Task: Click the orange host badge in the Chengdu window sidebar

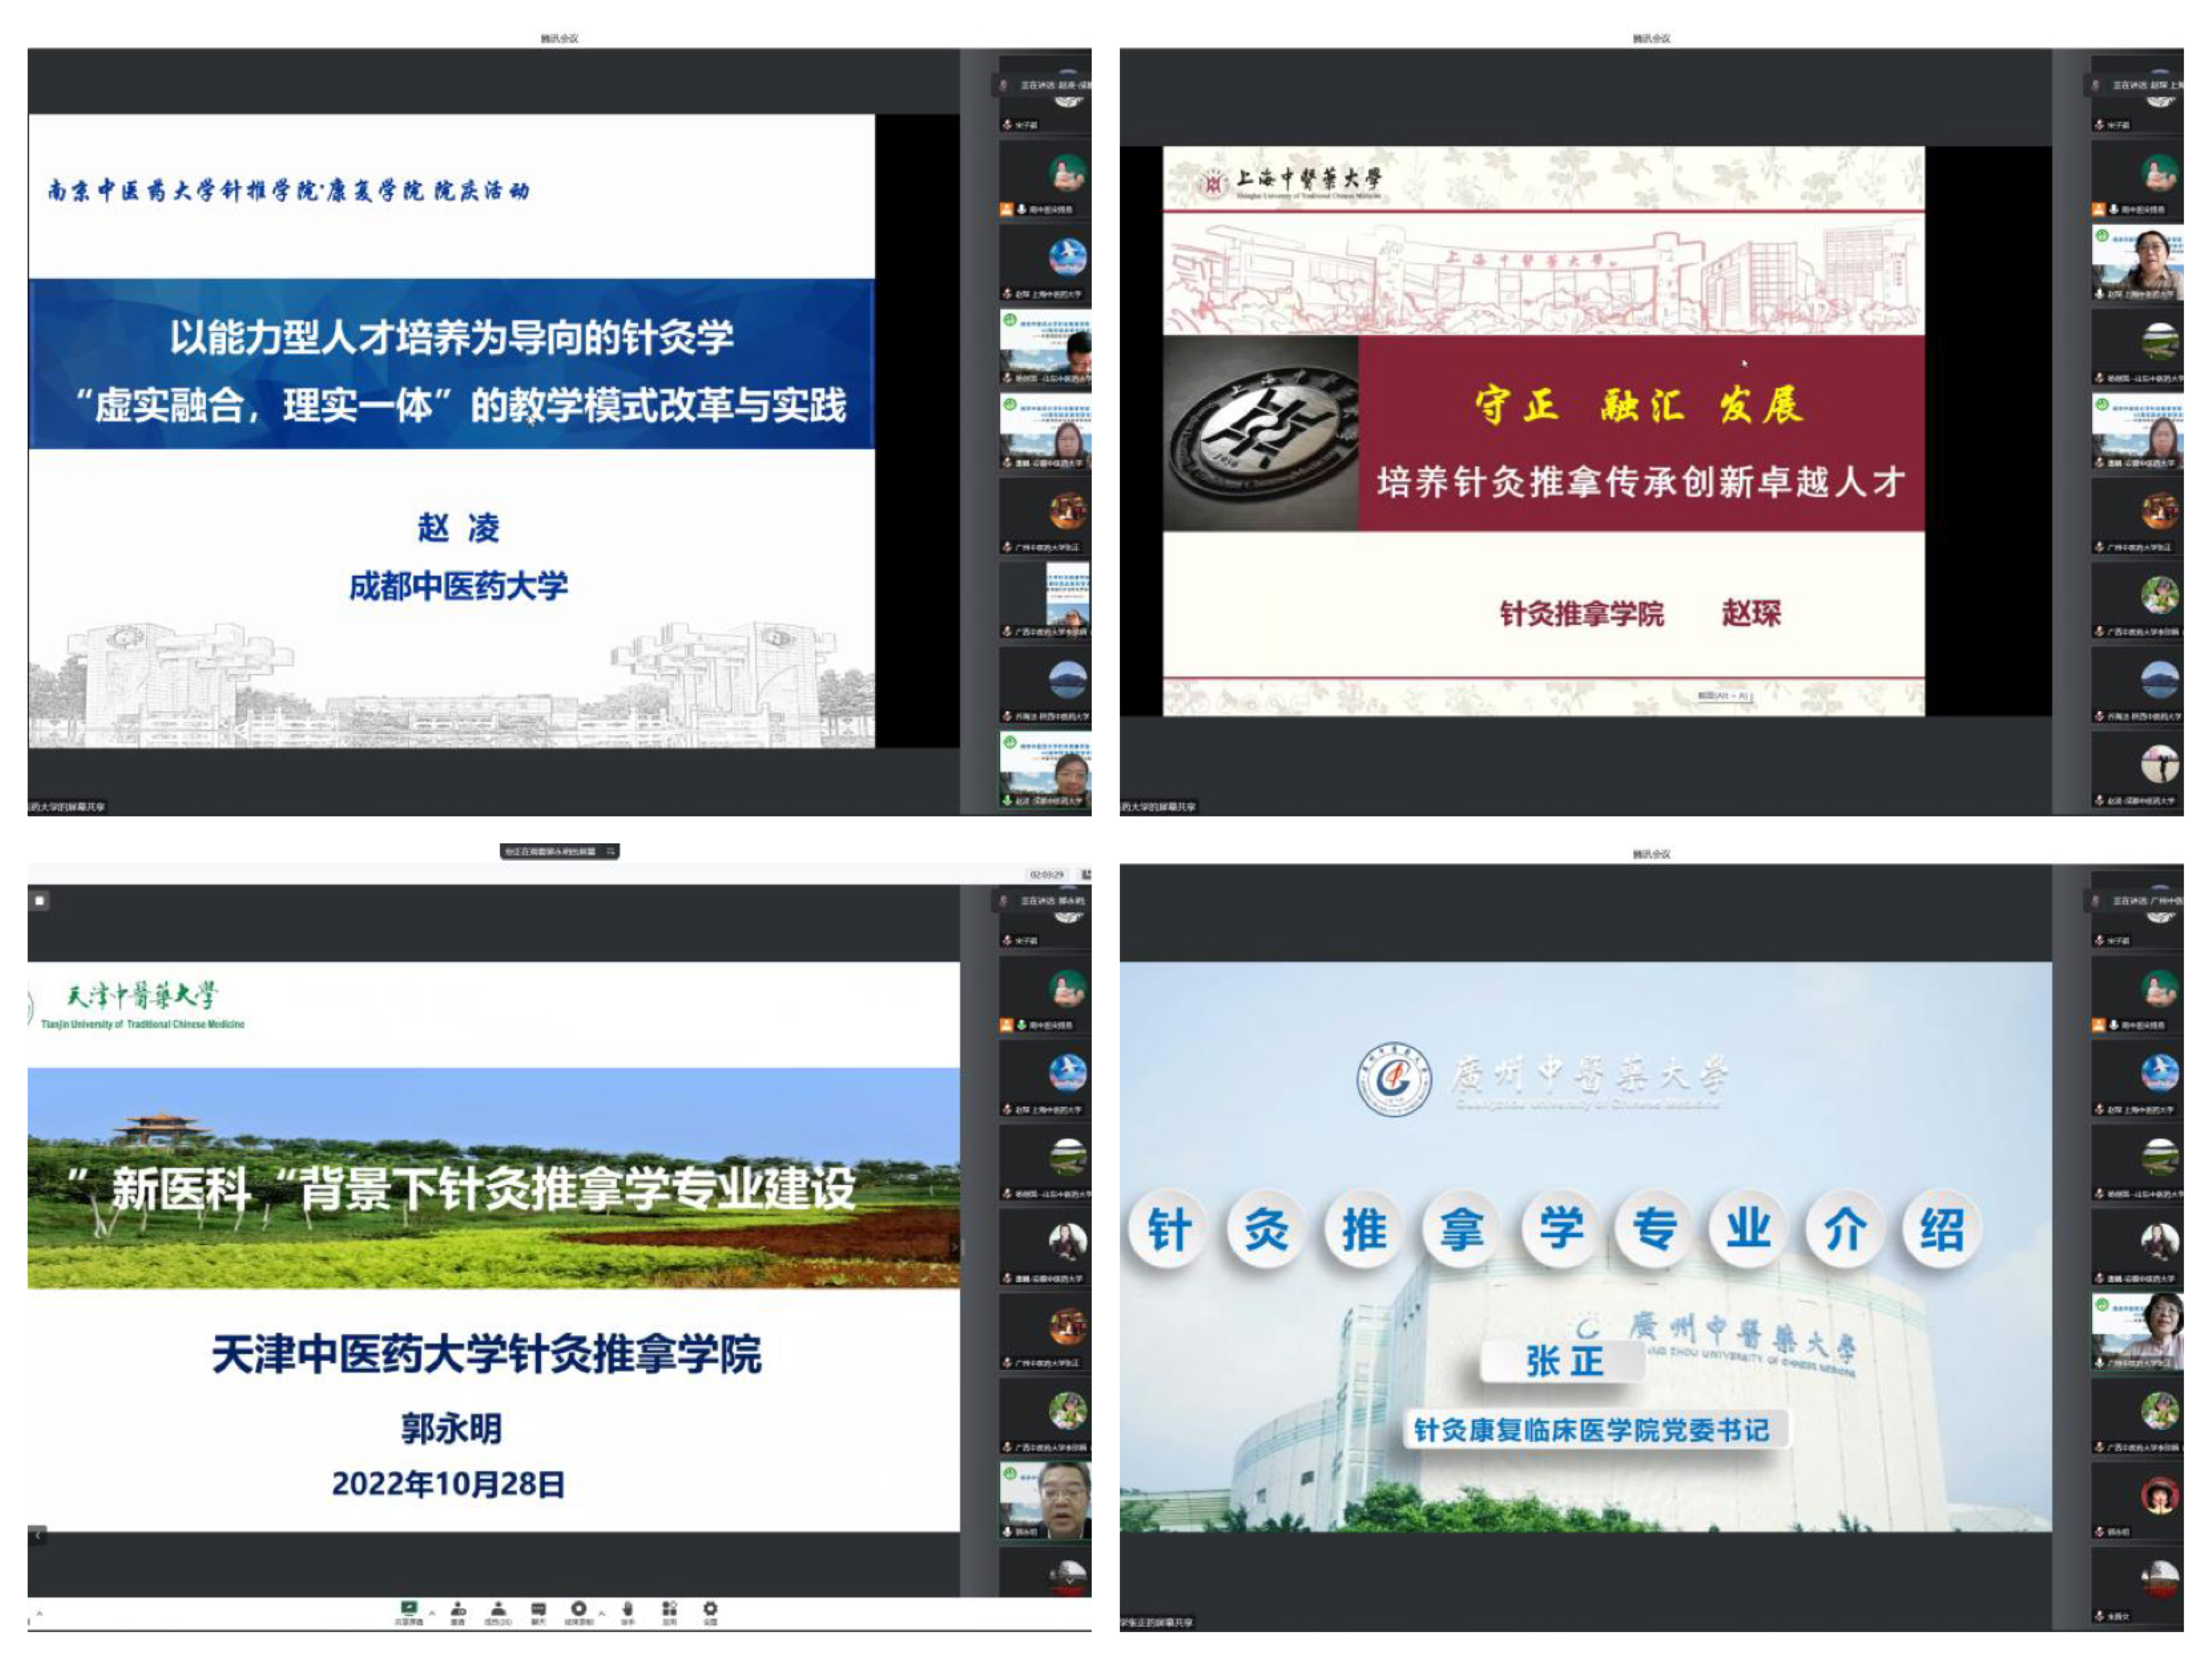Action: [x=1007, y=209]
